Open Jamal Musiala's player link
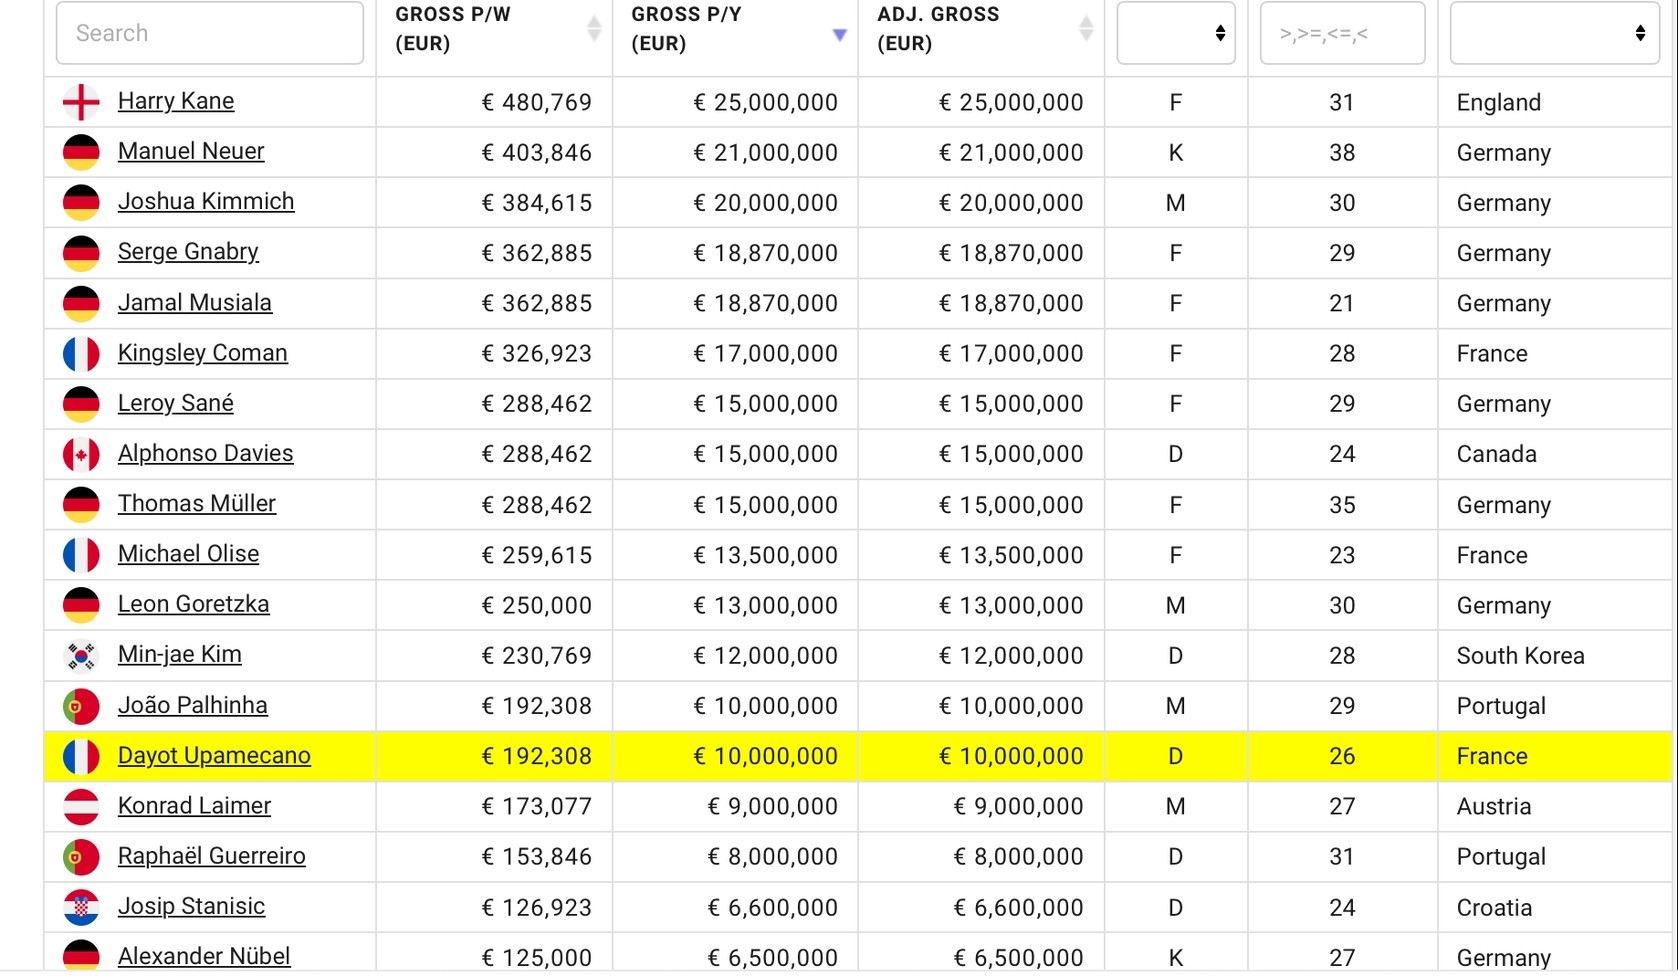This screenshot has height=976, width=1678. [195, 302]
